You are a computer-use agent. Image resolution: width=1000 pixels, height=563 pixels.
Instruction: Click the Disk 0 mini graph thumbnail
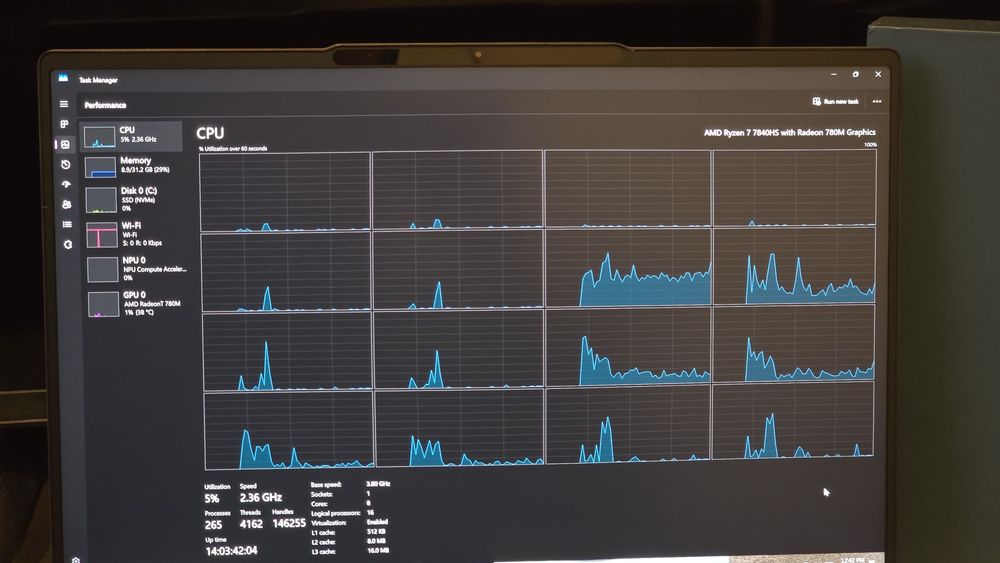pos(101,200)
